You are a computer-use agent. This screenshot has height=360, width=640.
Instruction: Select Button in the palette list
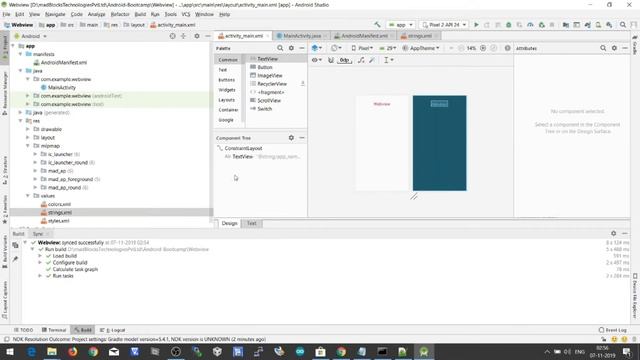(265, 67)
